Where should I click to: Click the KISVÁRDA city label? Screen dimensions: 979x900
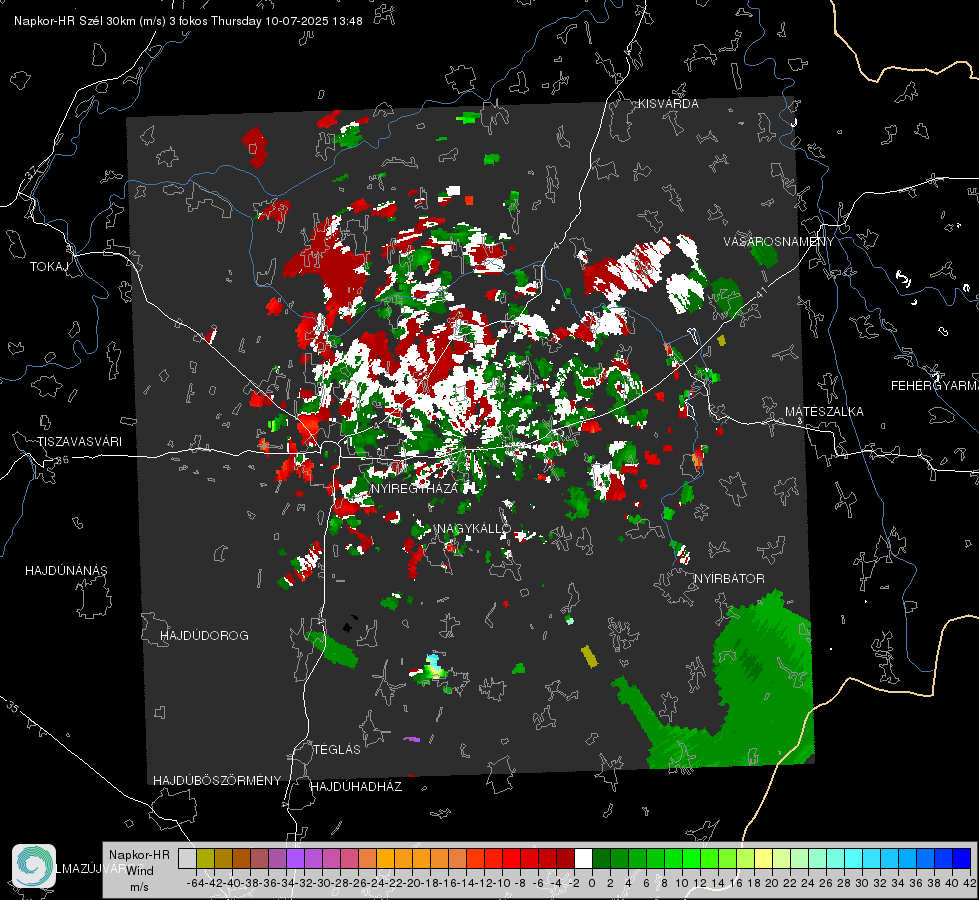point(668,104)
